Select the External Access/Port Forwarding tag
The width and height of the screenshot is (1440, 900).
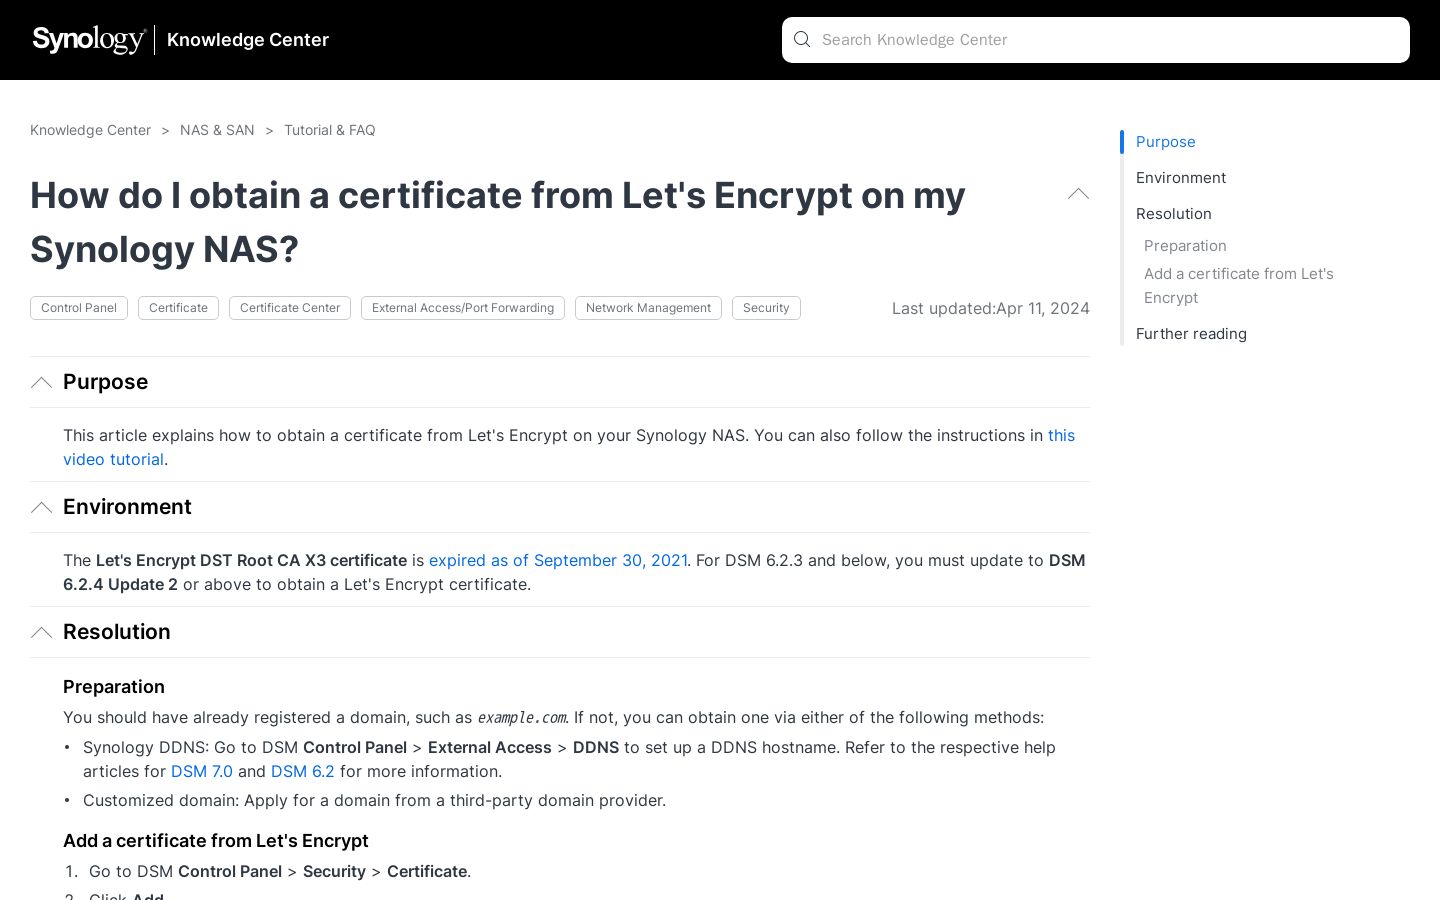(463, 308)
